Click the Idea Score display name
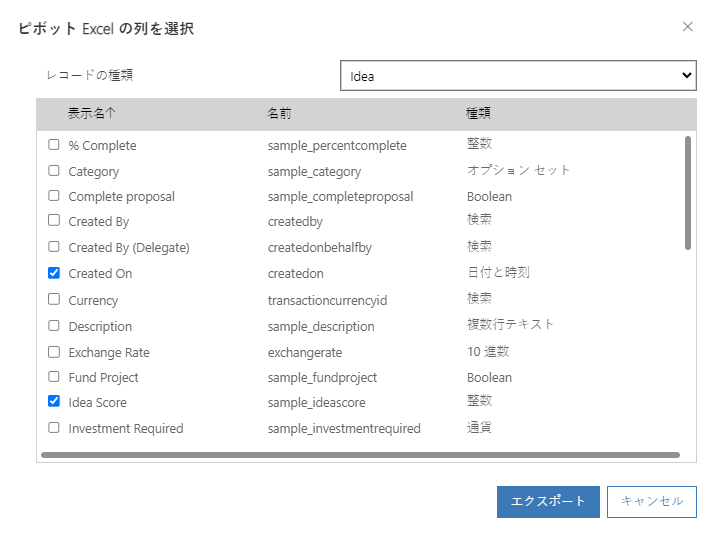 coord(97,402)
